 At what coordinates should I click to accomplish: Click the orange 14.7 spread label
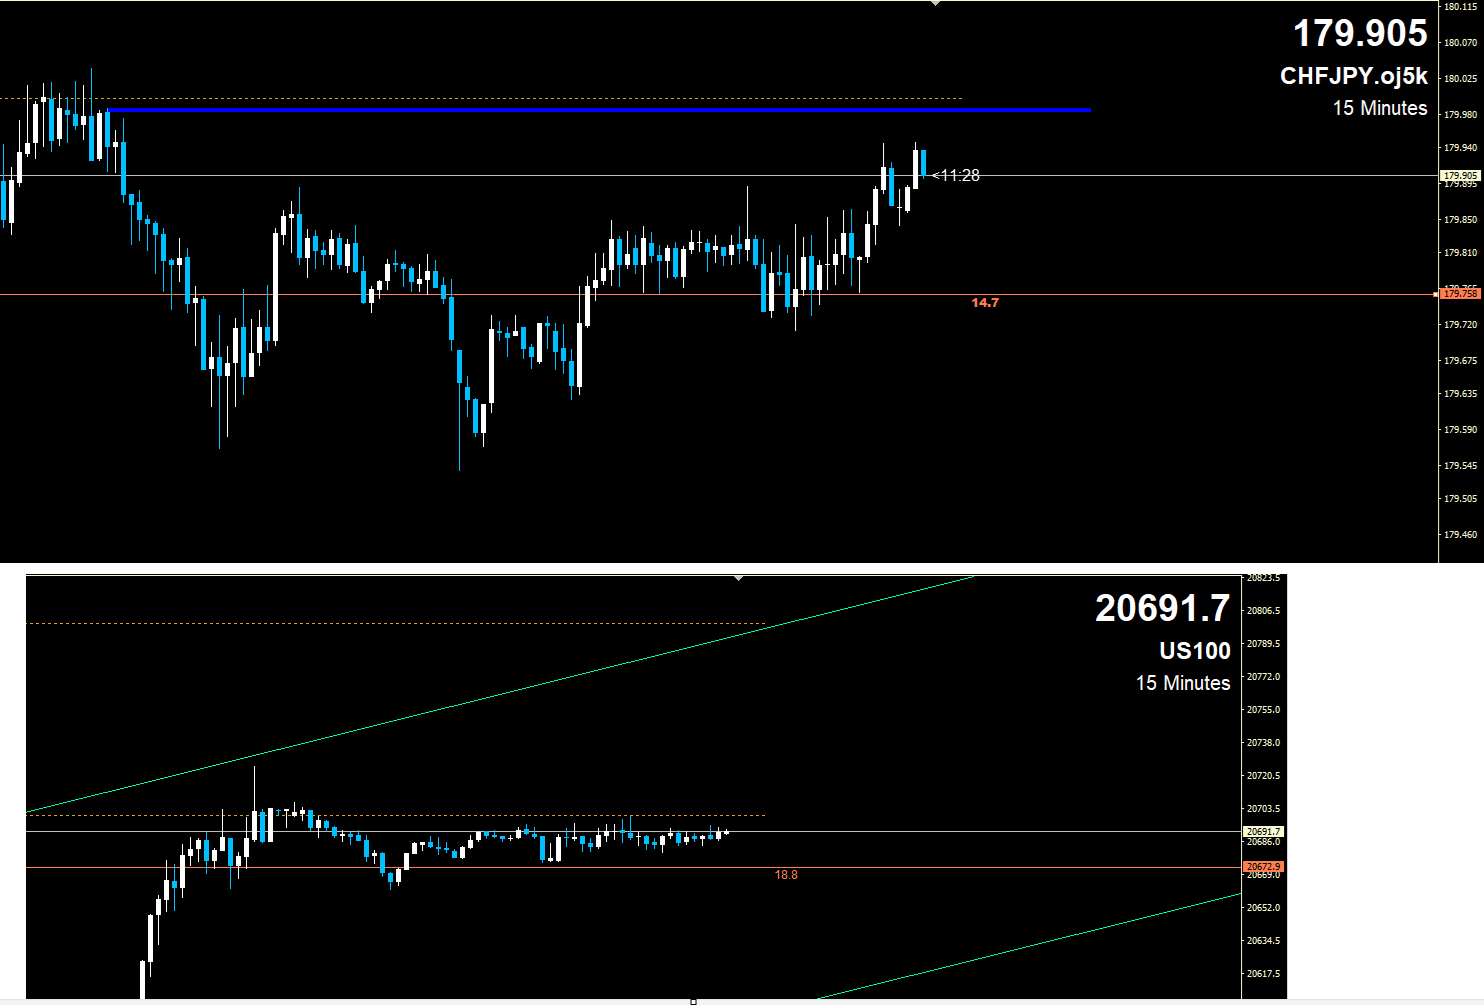(x=985, y=303)
